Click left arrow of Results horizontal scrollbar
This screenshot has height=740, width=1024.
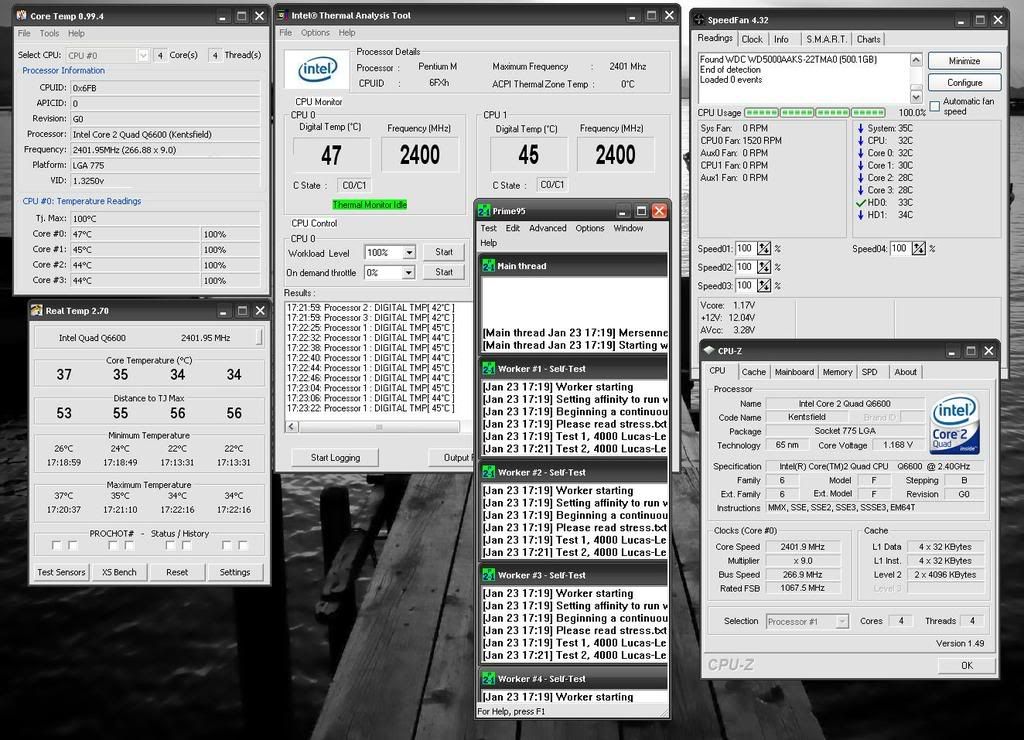coord(292,426)
